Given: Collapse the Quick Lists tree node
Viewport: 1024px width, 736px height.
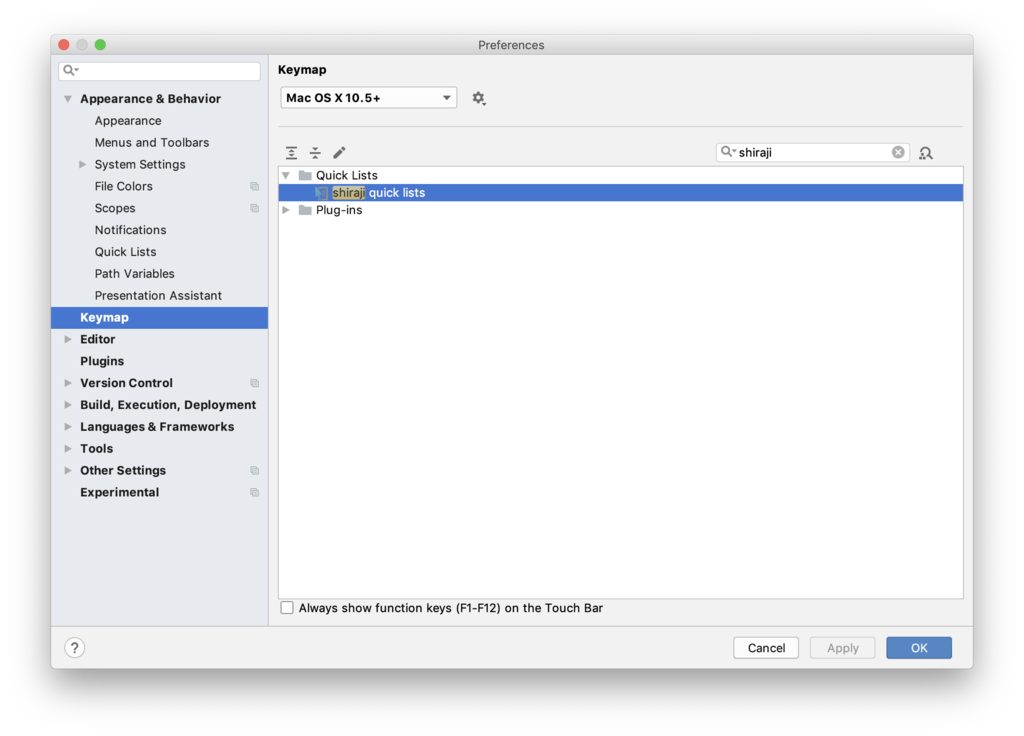Looking at the screenshot, I should (x=286, y=175).
